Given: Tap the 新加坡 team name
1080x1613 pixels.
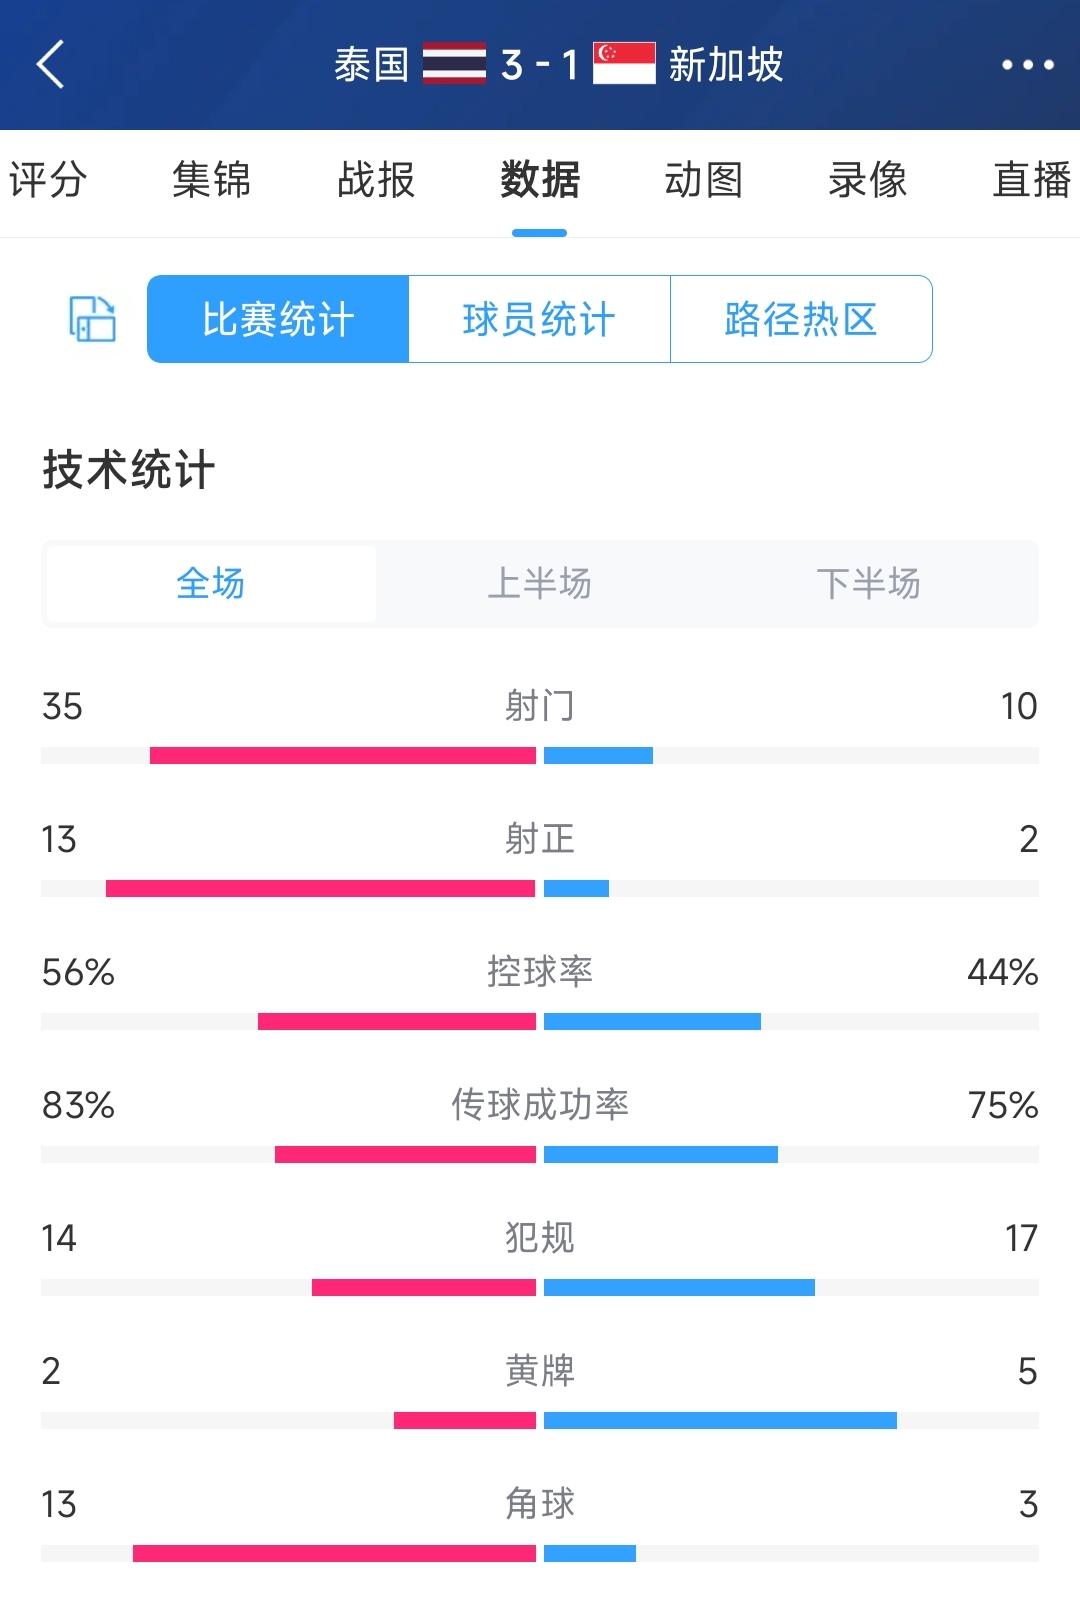Looking at the screenshot, I should [726, 65].
